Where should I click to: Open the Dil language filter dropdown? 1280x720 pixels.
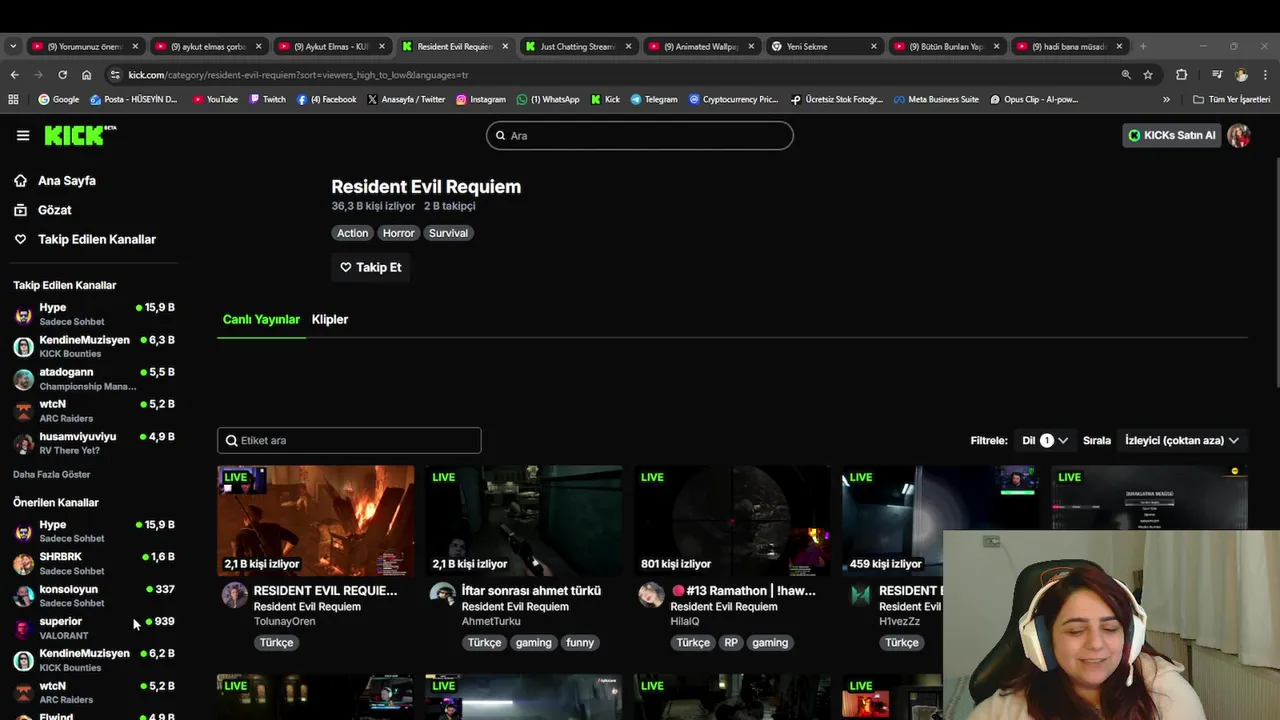click(x=1045, y=440)
